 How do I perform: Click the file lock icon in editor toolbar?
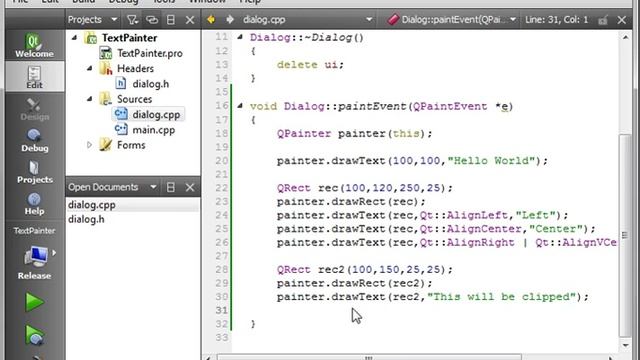[x=603, y=20]
